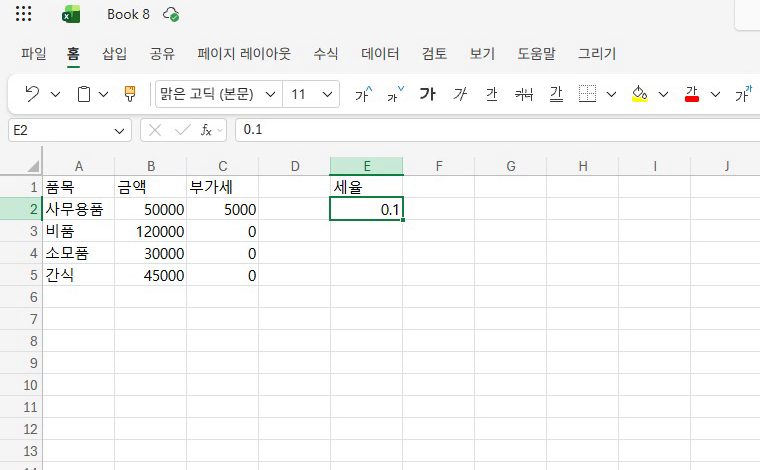This screenshot has width=760, height=470.
Task: Expand the Undo history dropdown
Action: point(56,94)
